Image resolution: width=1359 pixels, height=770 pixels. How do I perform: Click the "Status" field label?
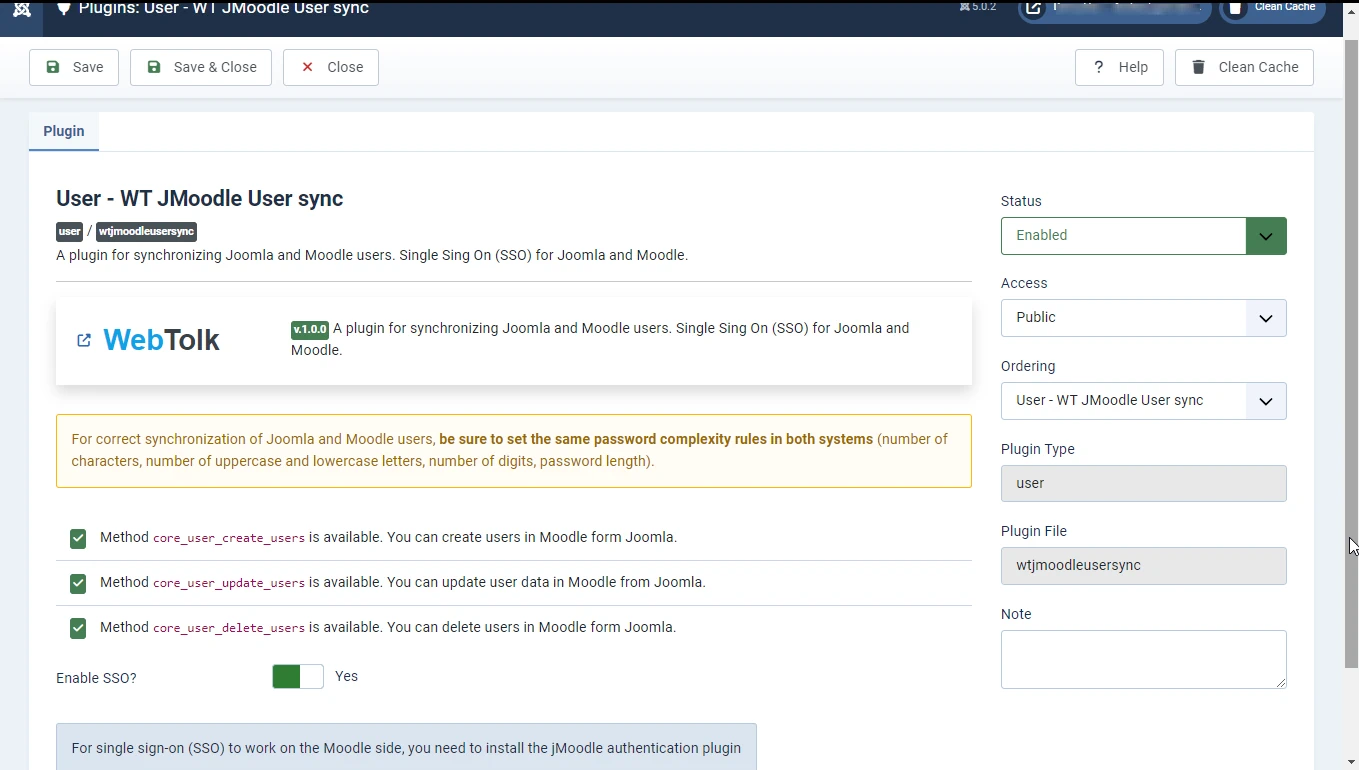click(x=1021, y=201)
